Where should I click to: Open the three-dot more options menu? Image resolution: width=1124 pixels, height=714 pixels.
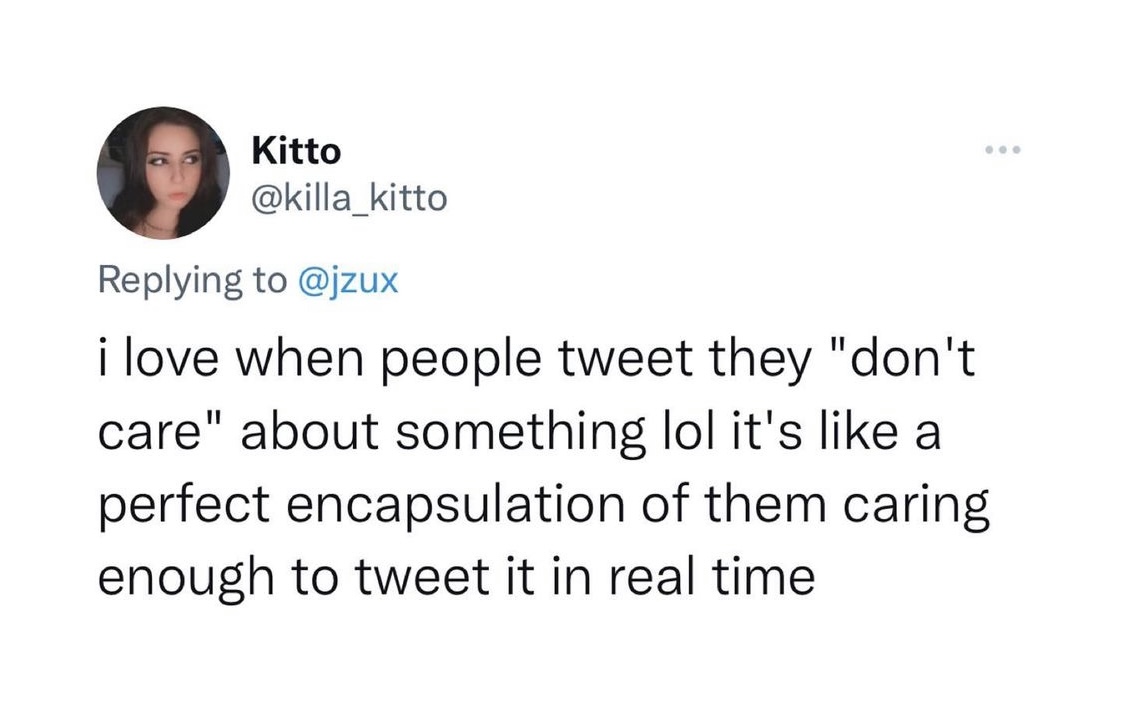[x=1002, y=150]
